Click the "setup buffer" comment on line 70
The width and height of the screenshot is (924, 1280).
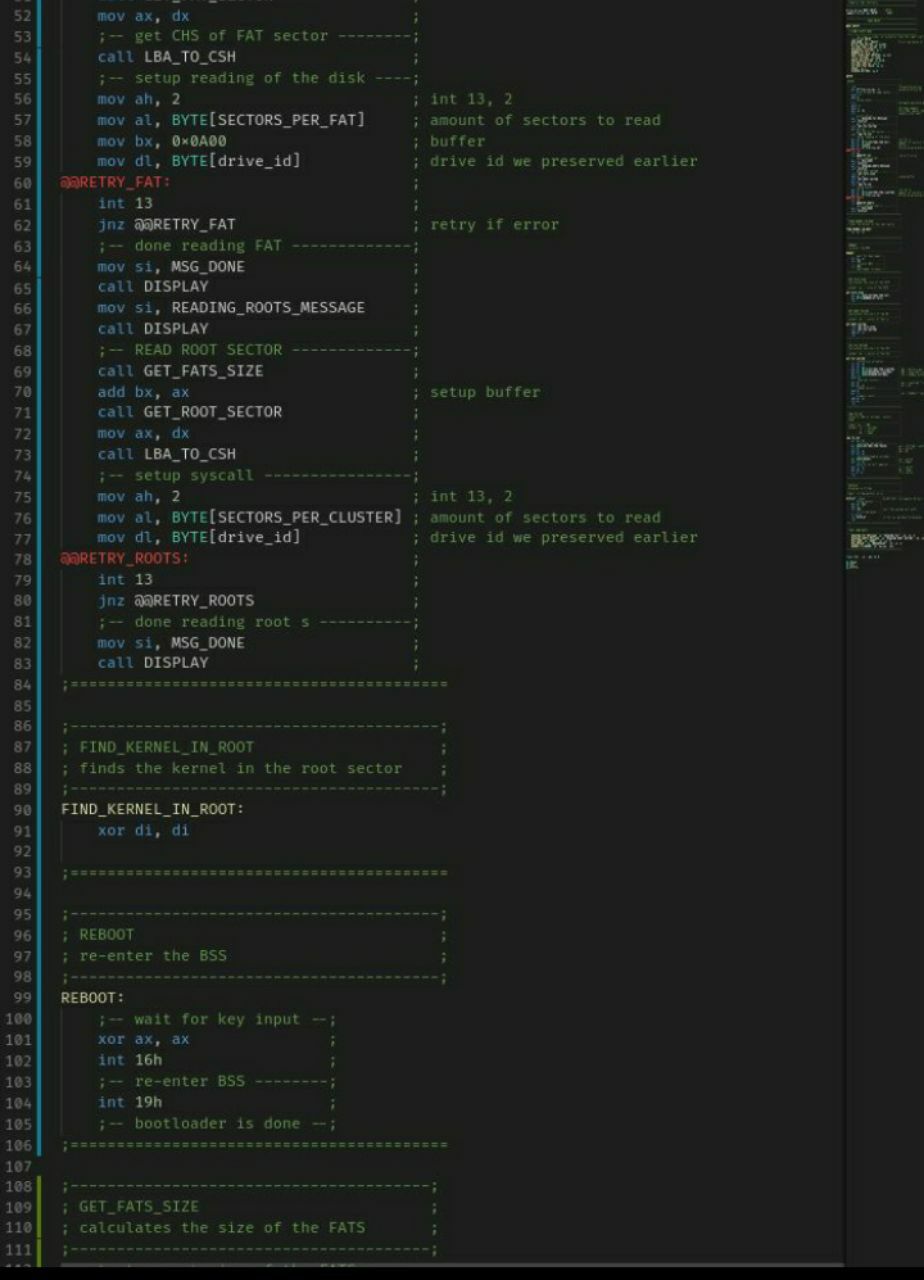click(x=485, y=392)
